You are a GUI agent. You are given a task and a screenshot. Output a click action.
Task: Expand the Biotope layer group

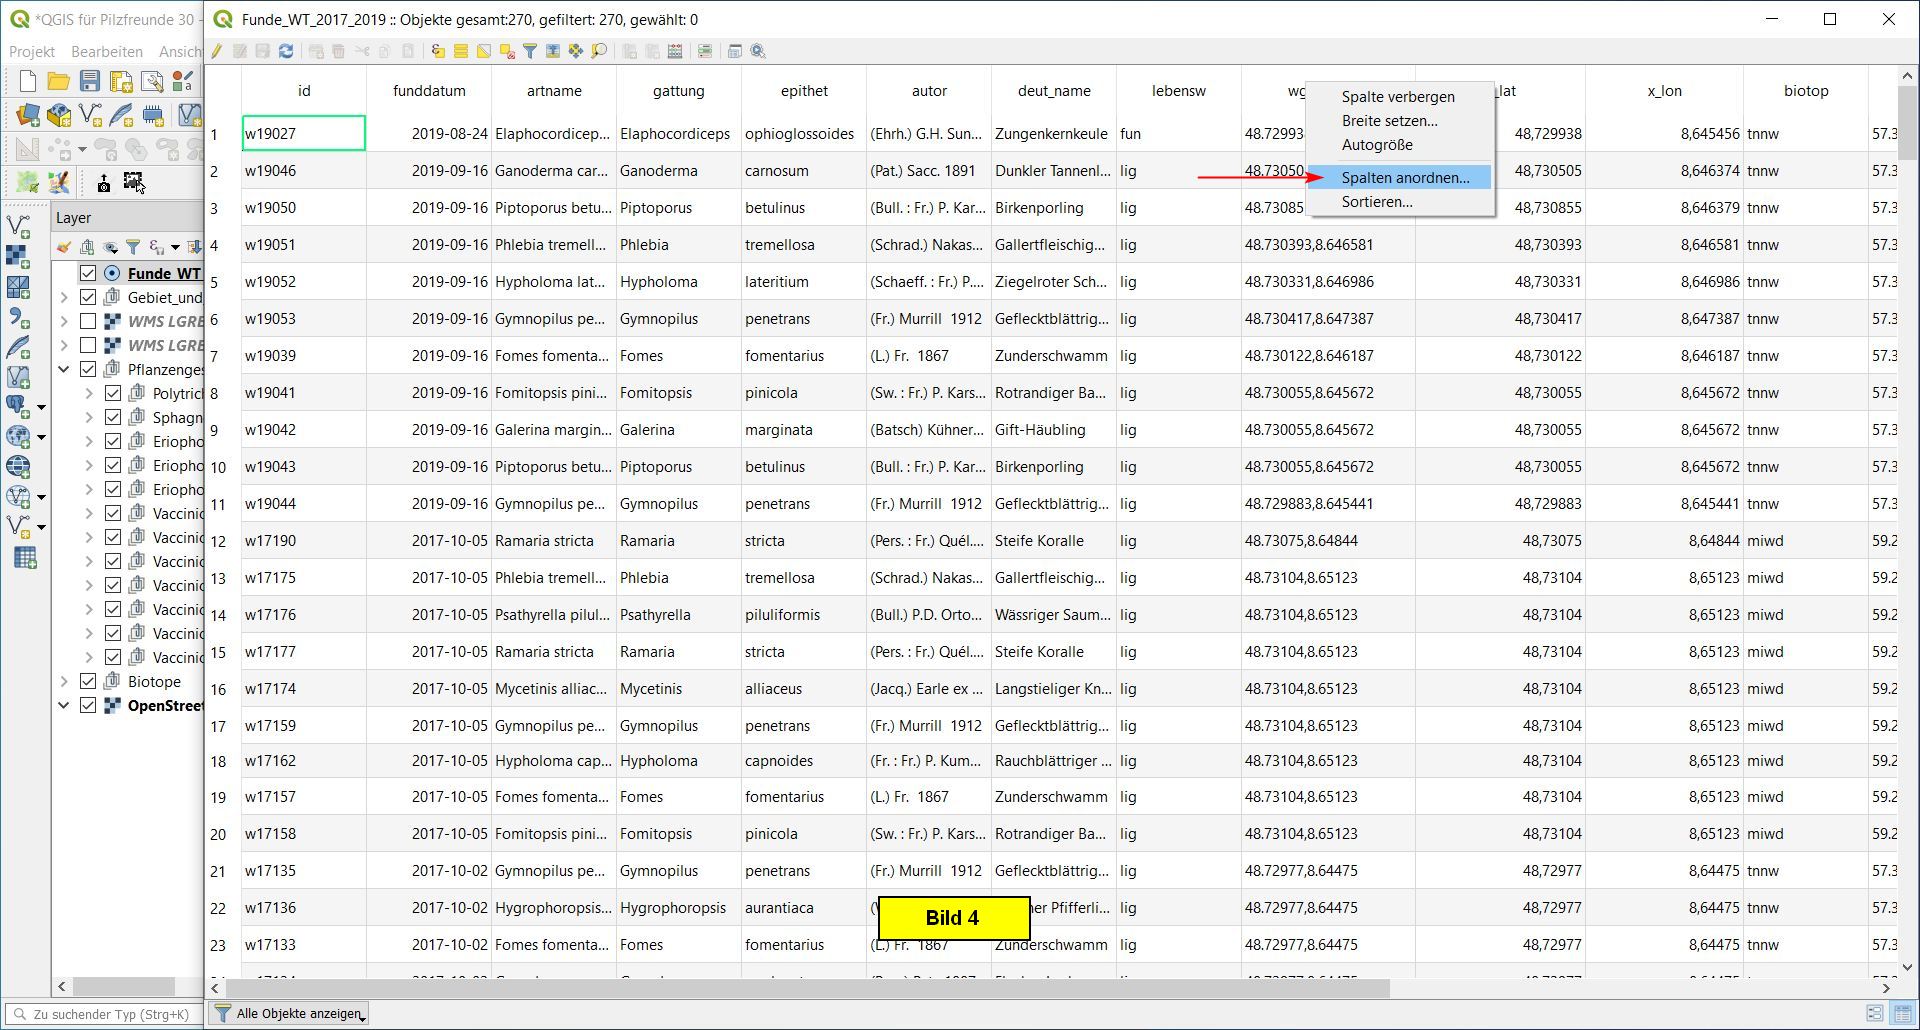[x=64, y=682]
